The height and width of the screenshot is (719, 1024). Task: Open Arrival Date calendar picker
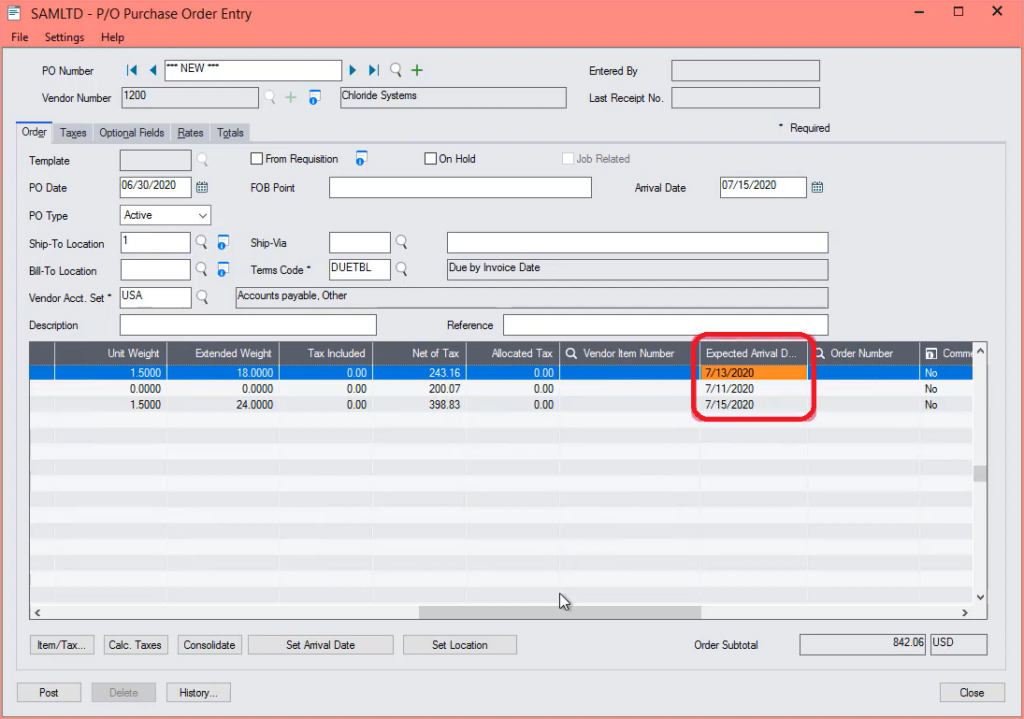click(817, 187)
